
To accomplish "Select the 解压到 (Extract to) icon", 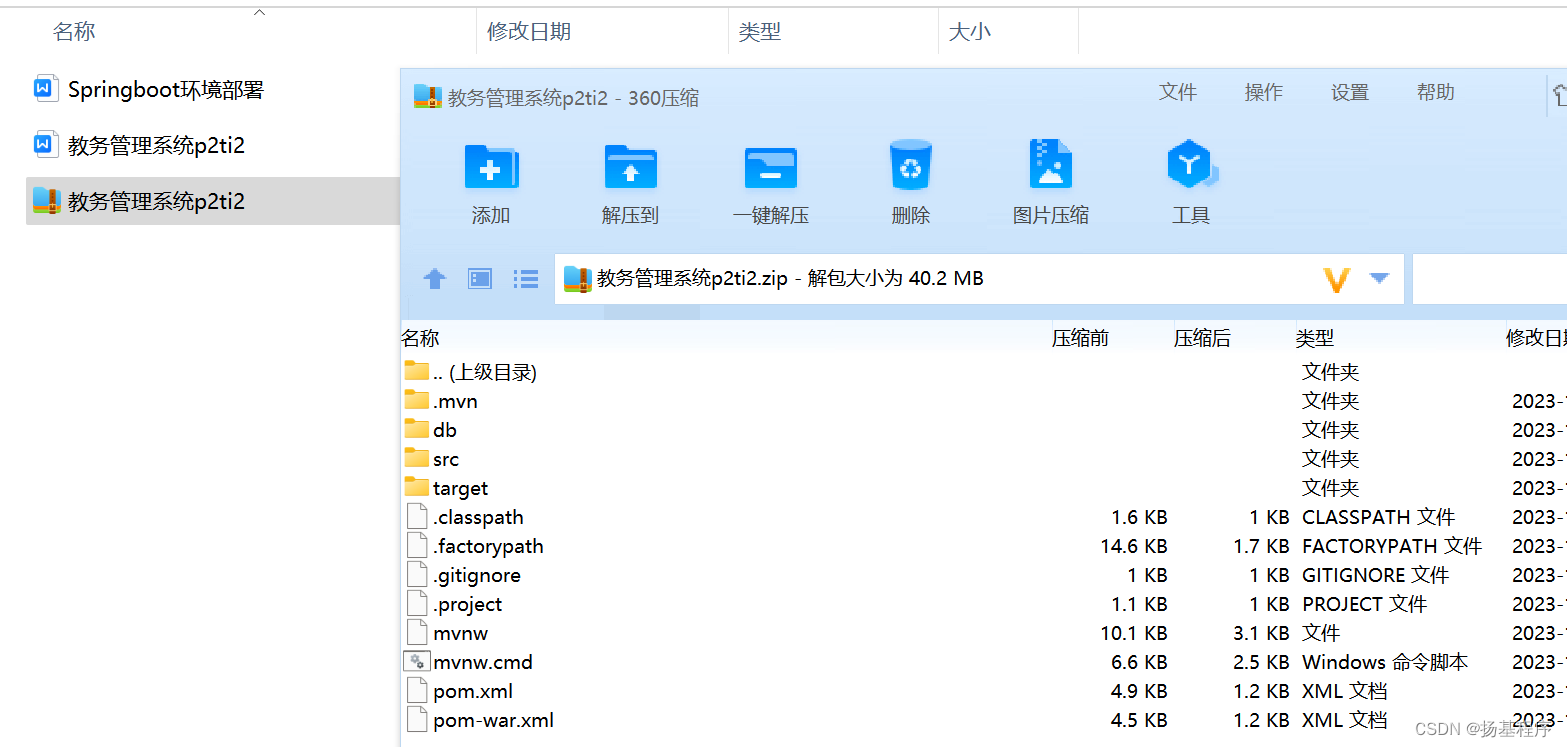I will 629,180.
